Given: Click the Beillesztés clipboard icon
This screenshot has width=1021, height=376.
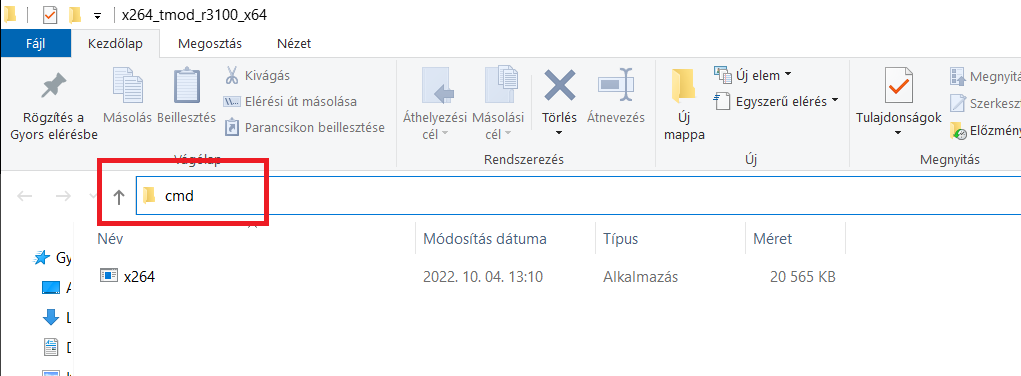Looking at the screenshot, I should point(186,85).
